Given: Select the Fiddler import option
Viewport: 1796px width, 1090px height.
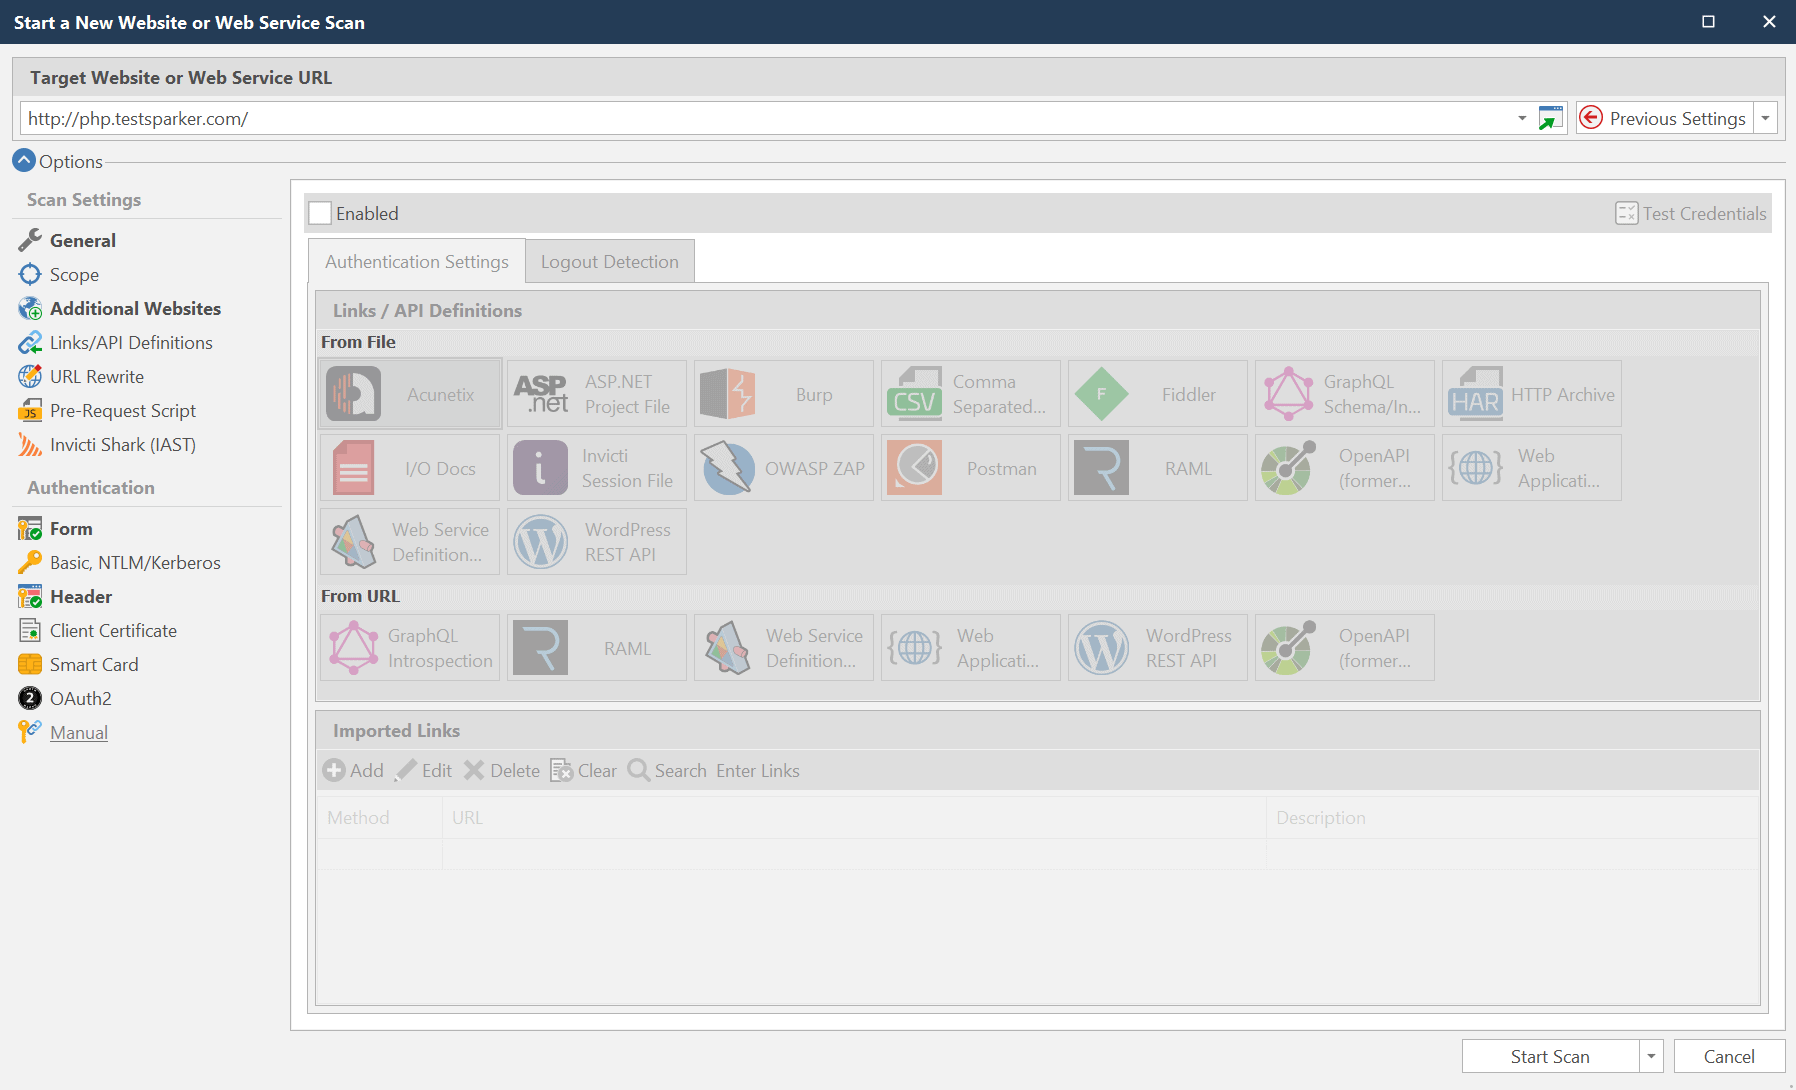Looking at the screenshot, I should (x=1157, y=393).
